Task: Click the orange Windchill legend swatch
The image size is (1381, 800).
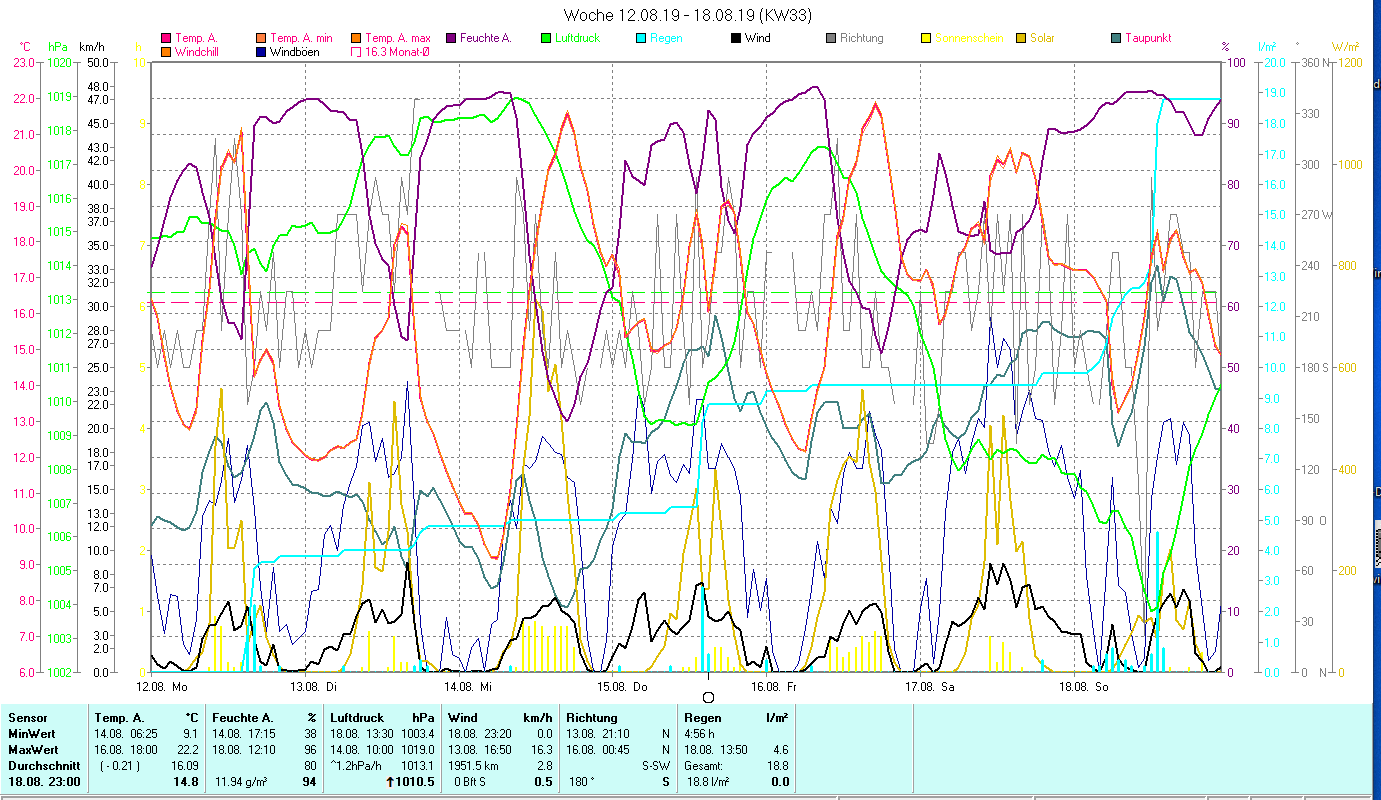Action: coord(166,52)
